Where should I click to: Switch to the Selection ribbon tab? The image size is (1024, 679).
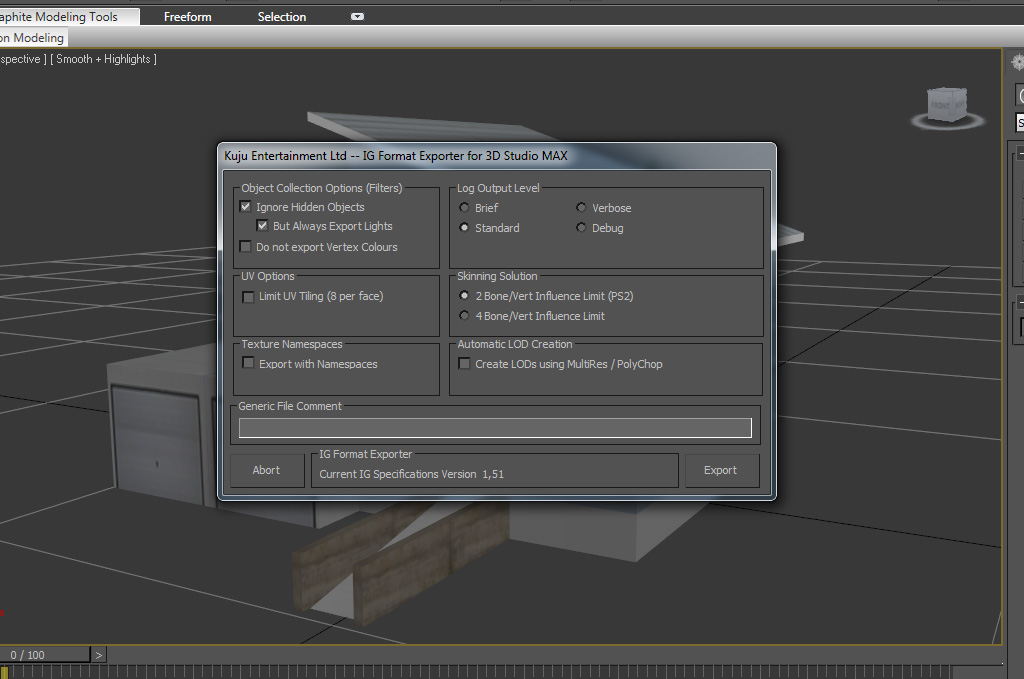[282, 17]
